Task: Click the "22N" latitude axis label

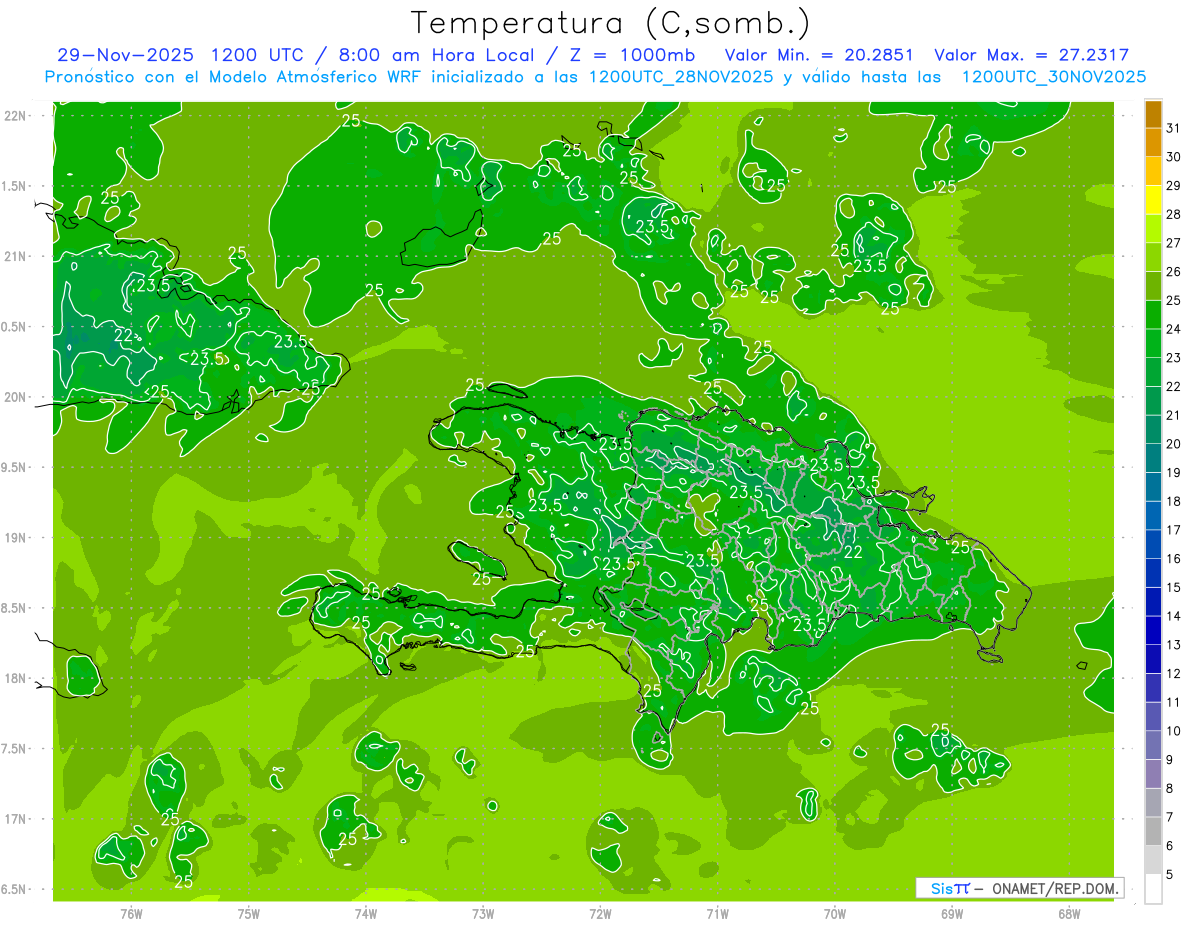Action: click(x=15, y=116)
